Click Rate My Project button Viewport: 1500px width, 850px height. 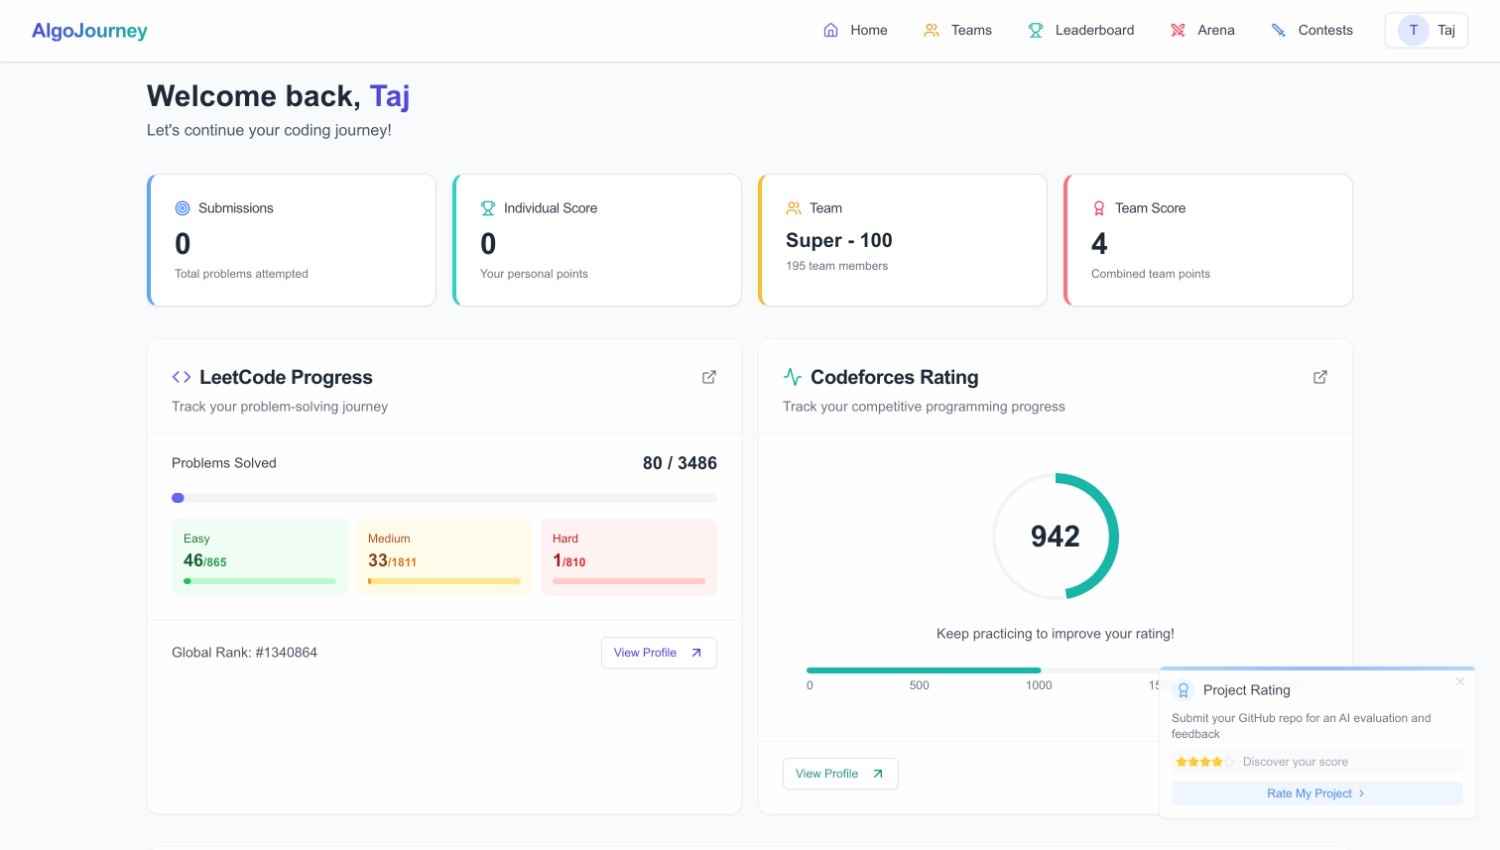click(1316, 793)
